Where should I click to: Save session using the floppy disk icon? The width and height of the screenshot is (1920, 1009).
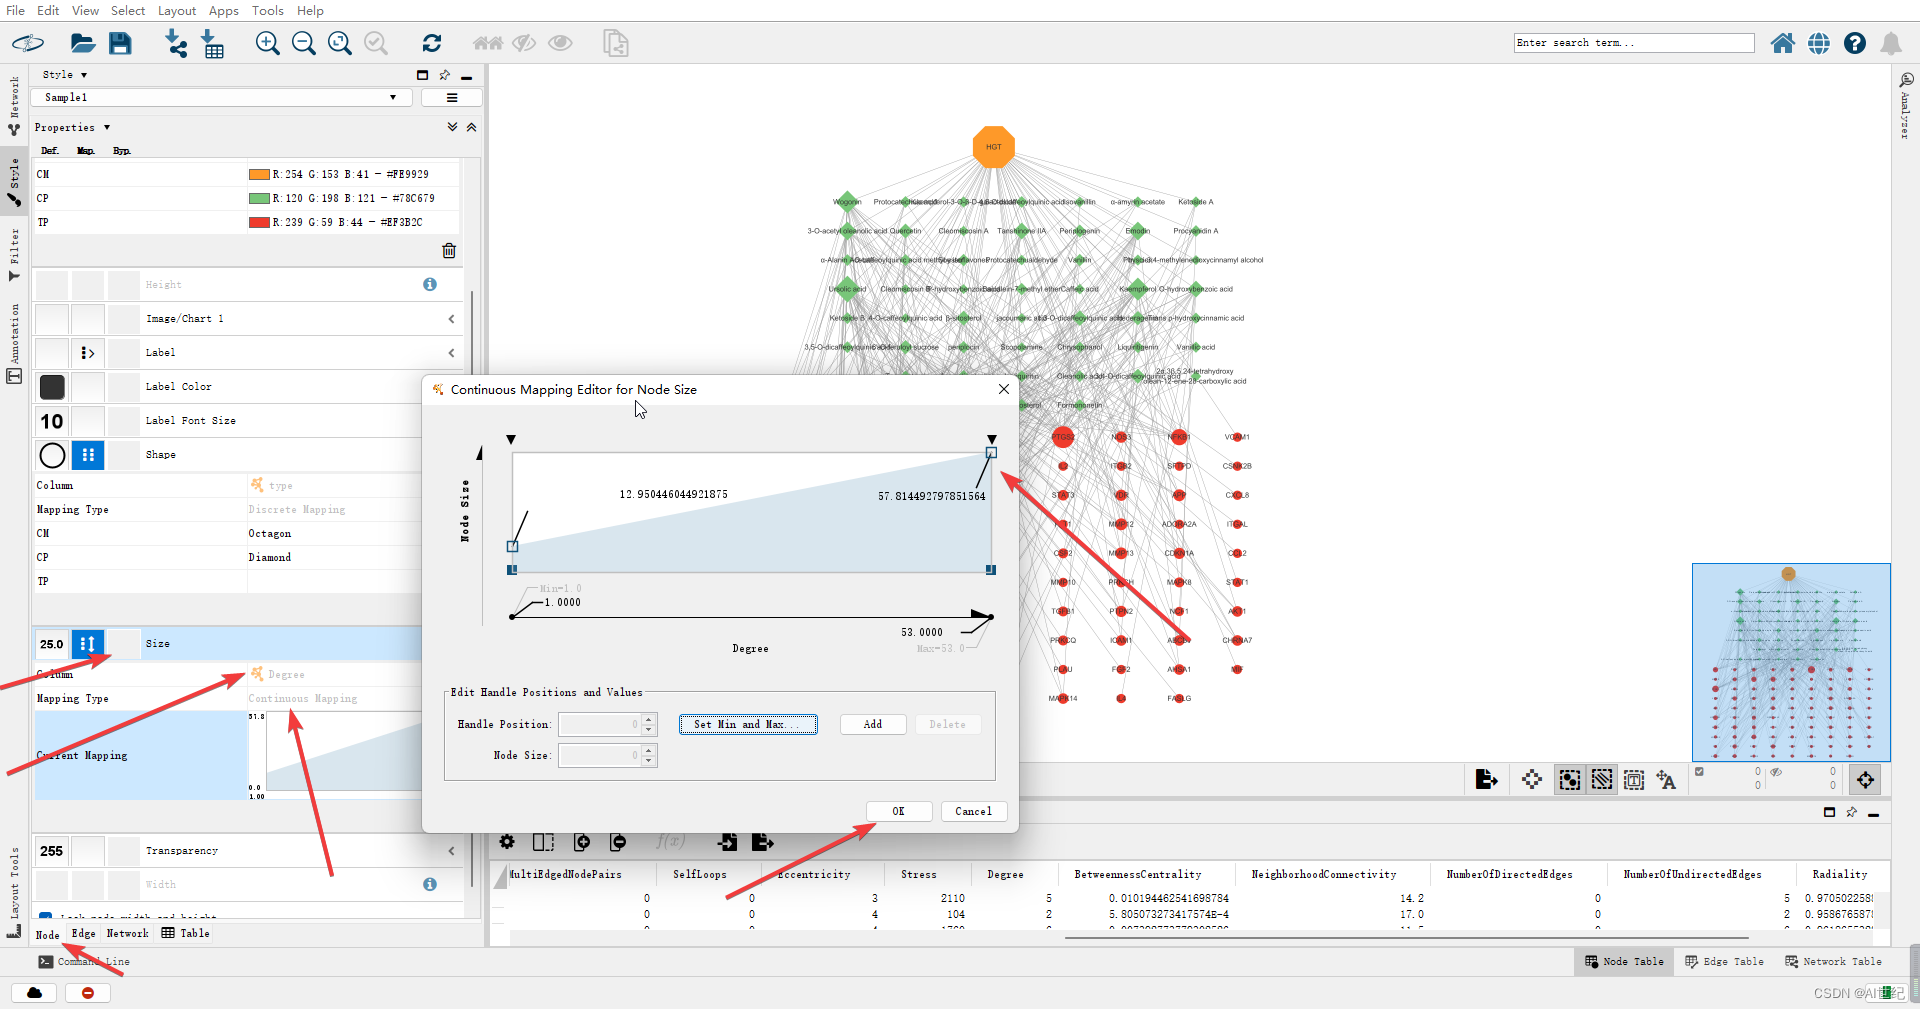pos(120,43)
